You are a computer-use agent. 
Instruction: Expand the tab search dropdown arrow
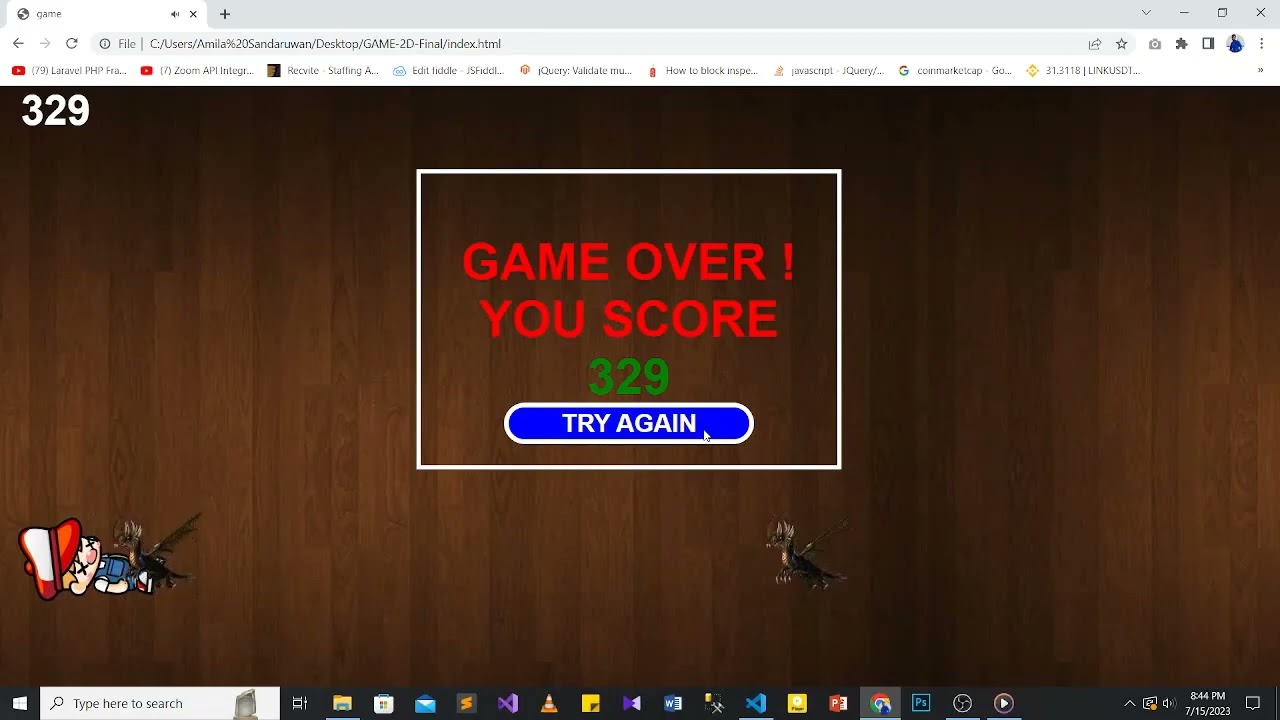(1146, 13)
